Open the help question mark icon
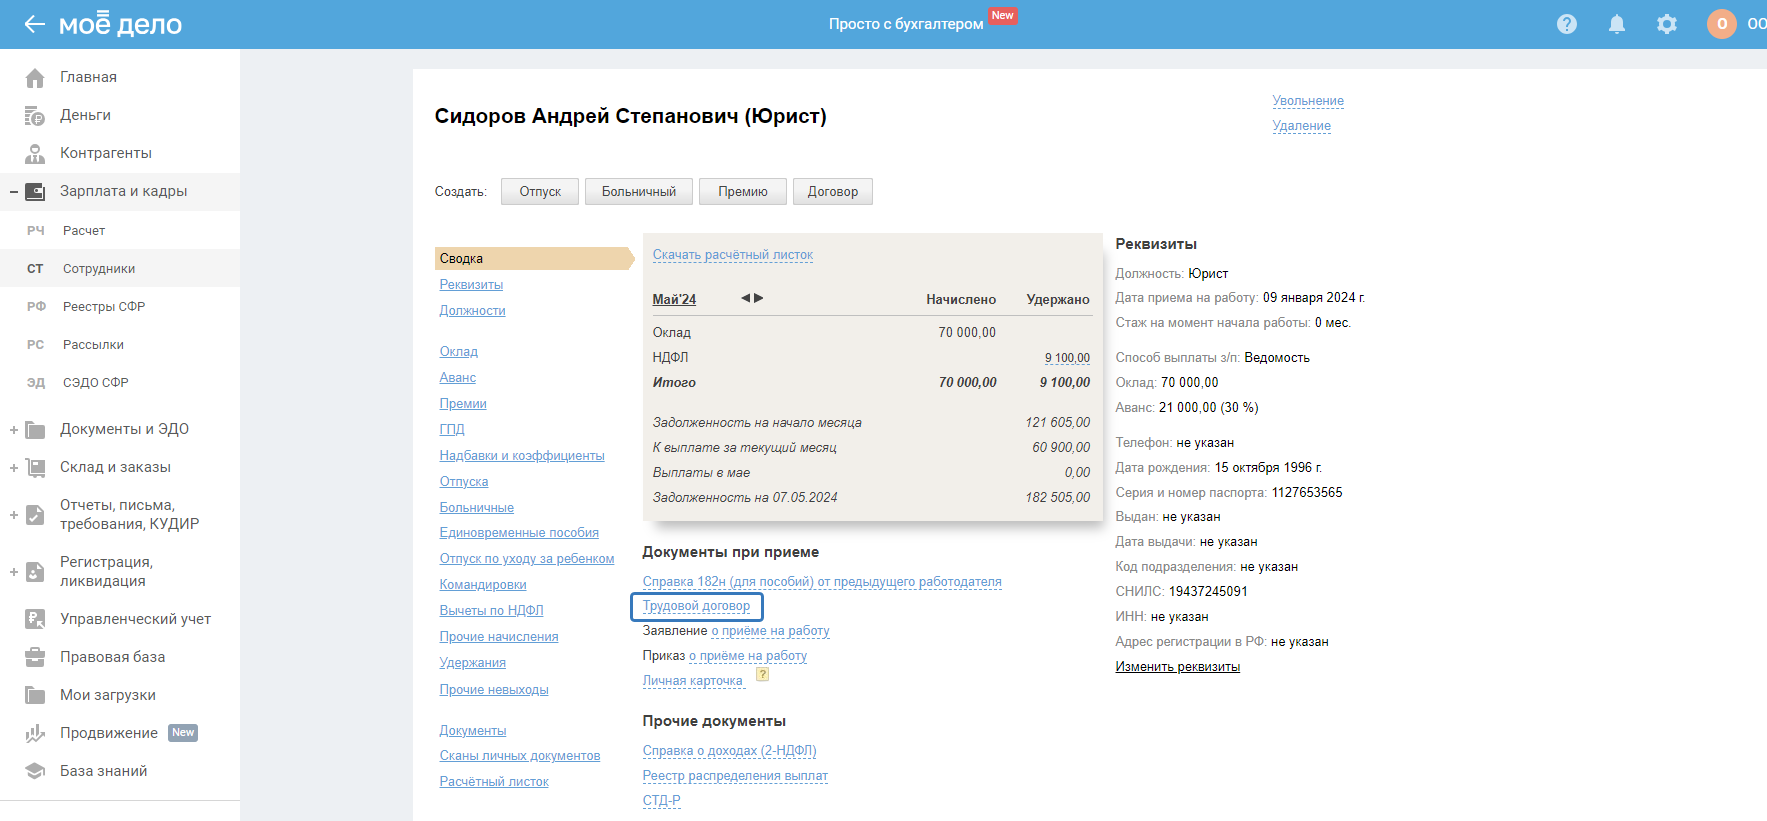 tap(1567, 24)
